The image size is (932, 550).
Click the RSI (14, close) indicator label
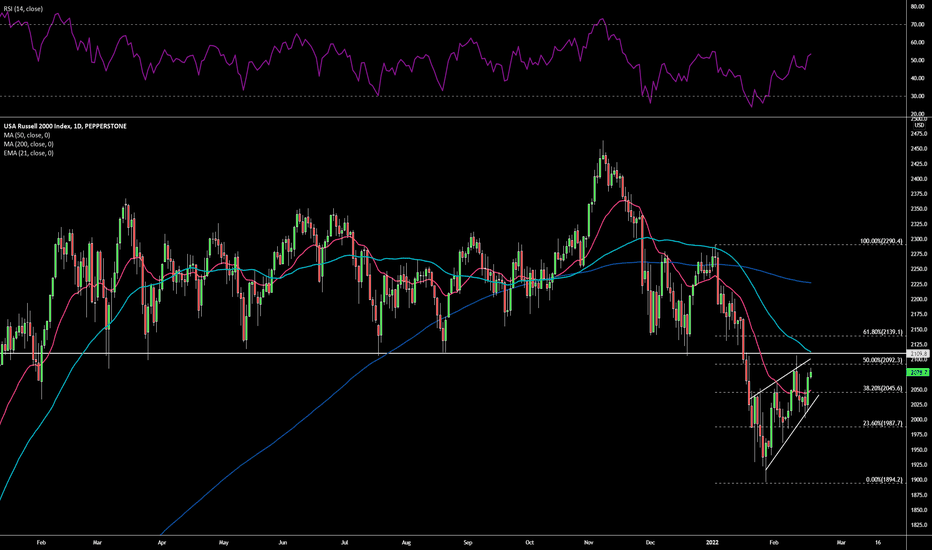[x=23, y=9]
